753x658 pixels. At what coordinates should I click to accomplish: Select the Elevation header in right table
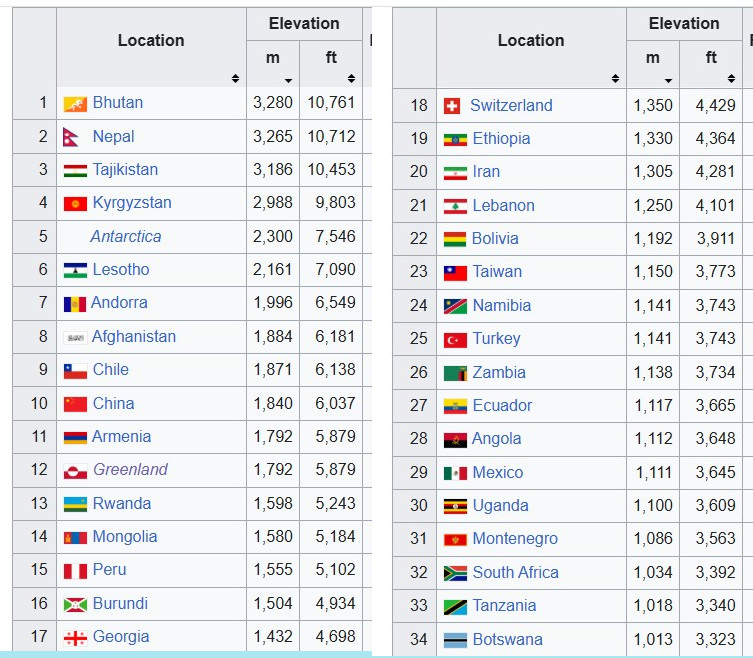coord(683,23)
